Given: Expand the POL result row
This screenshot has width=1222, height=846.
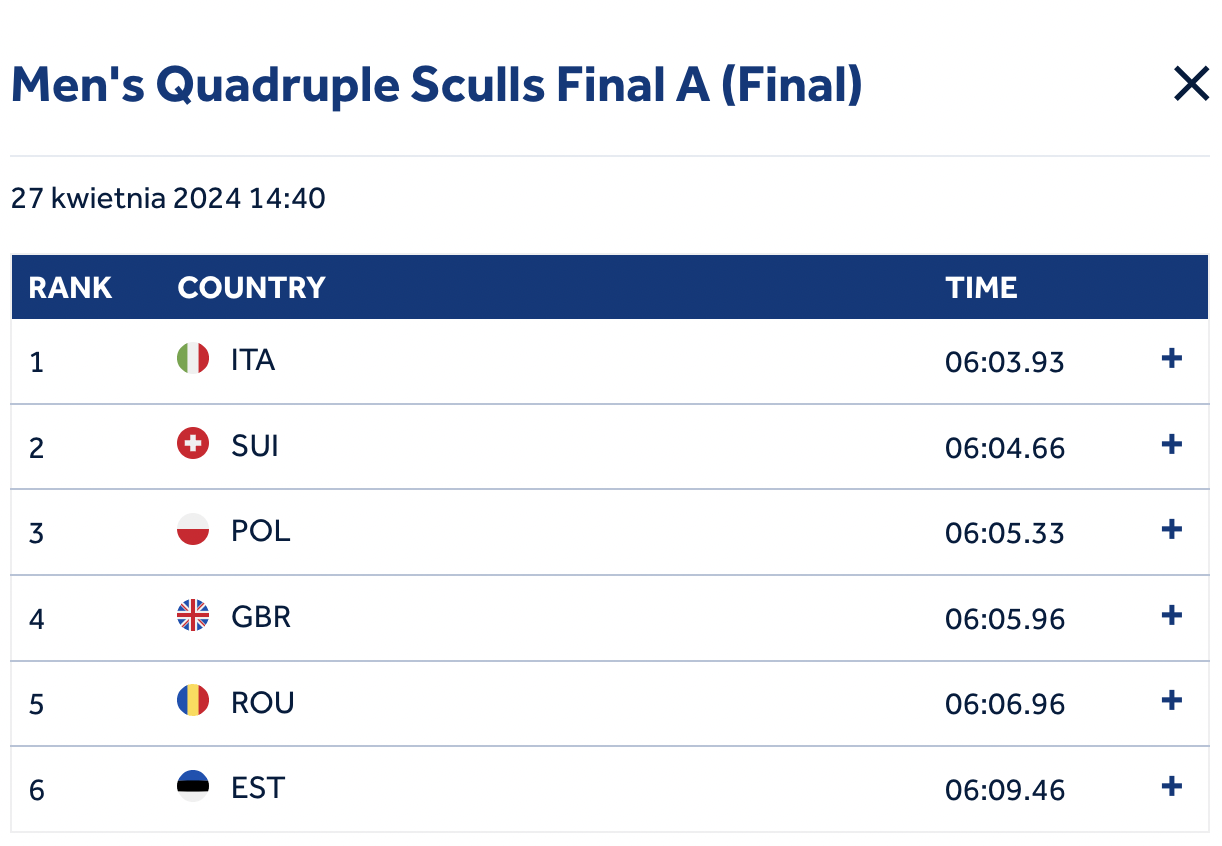Looking at the screenshot, I should [x=1171, y=529].
